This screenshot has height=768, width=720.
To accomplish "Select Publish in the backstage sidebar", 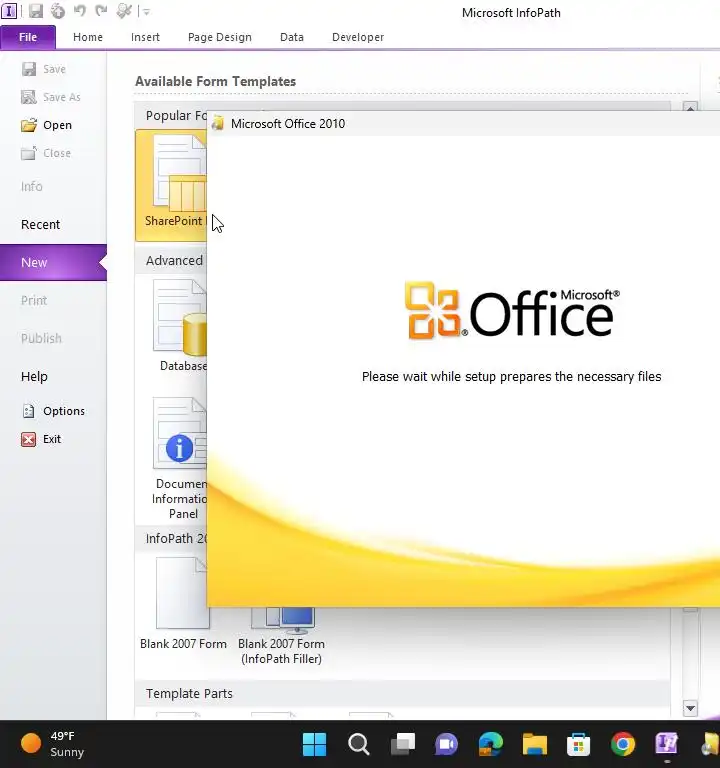I will [x=41, y=338].
